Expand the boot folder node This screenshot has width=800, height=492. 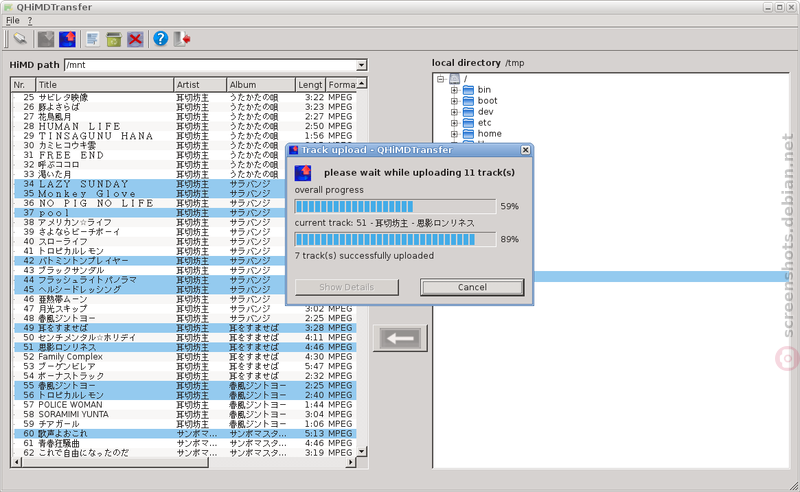pos(454,101)
